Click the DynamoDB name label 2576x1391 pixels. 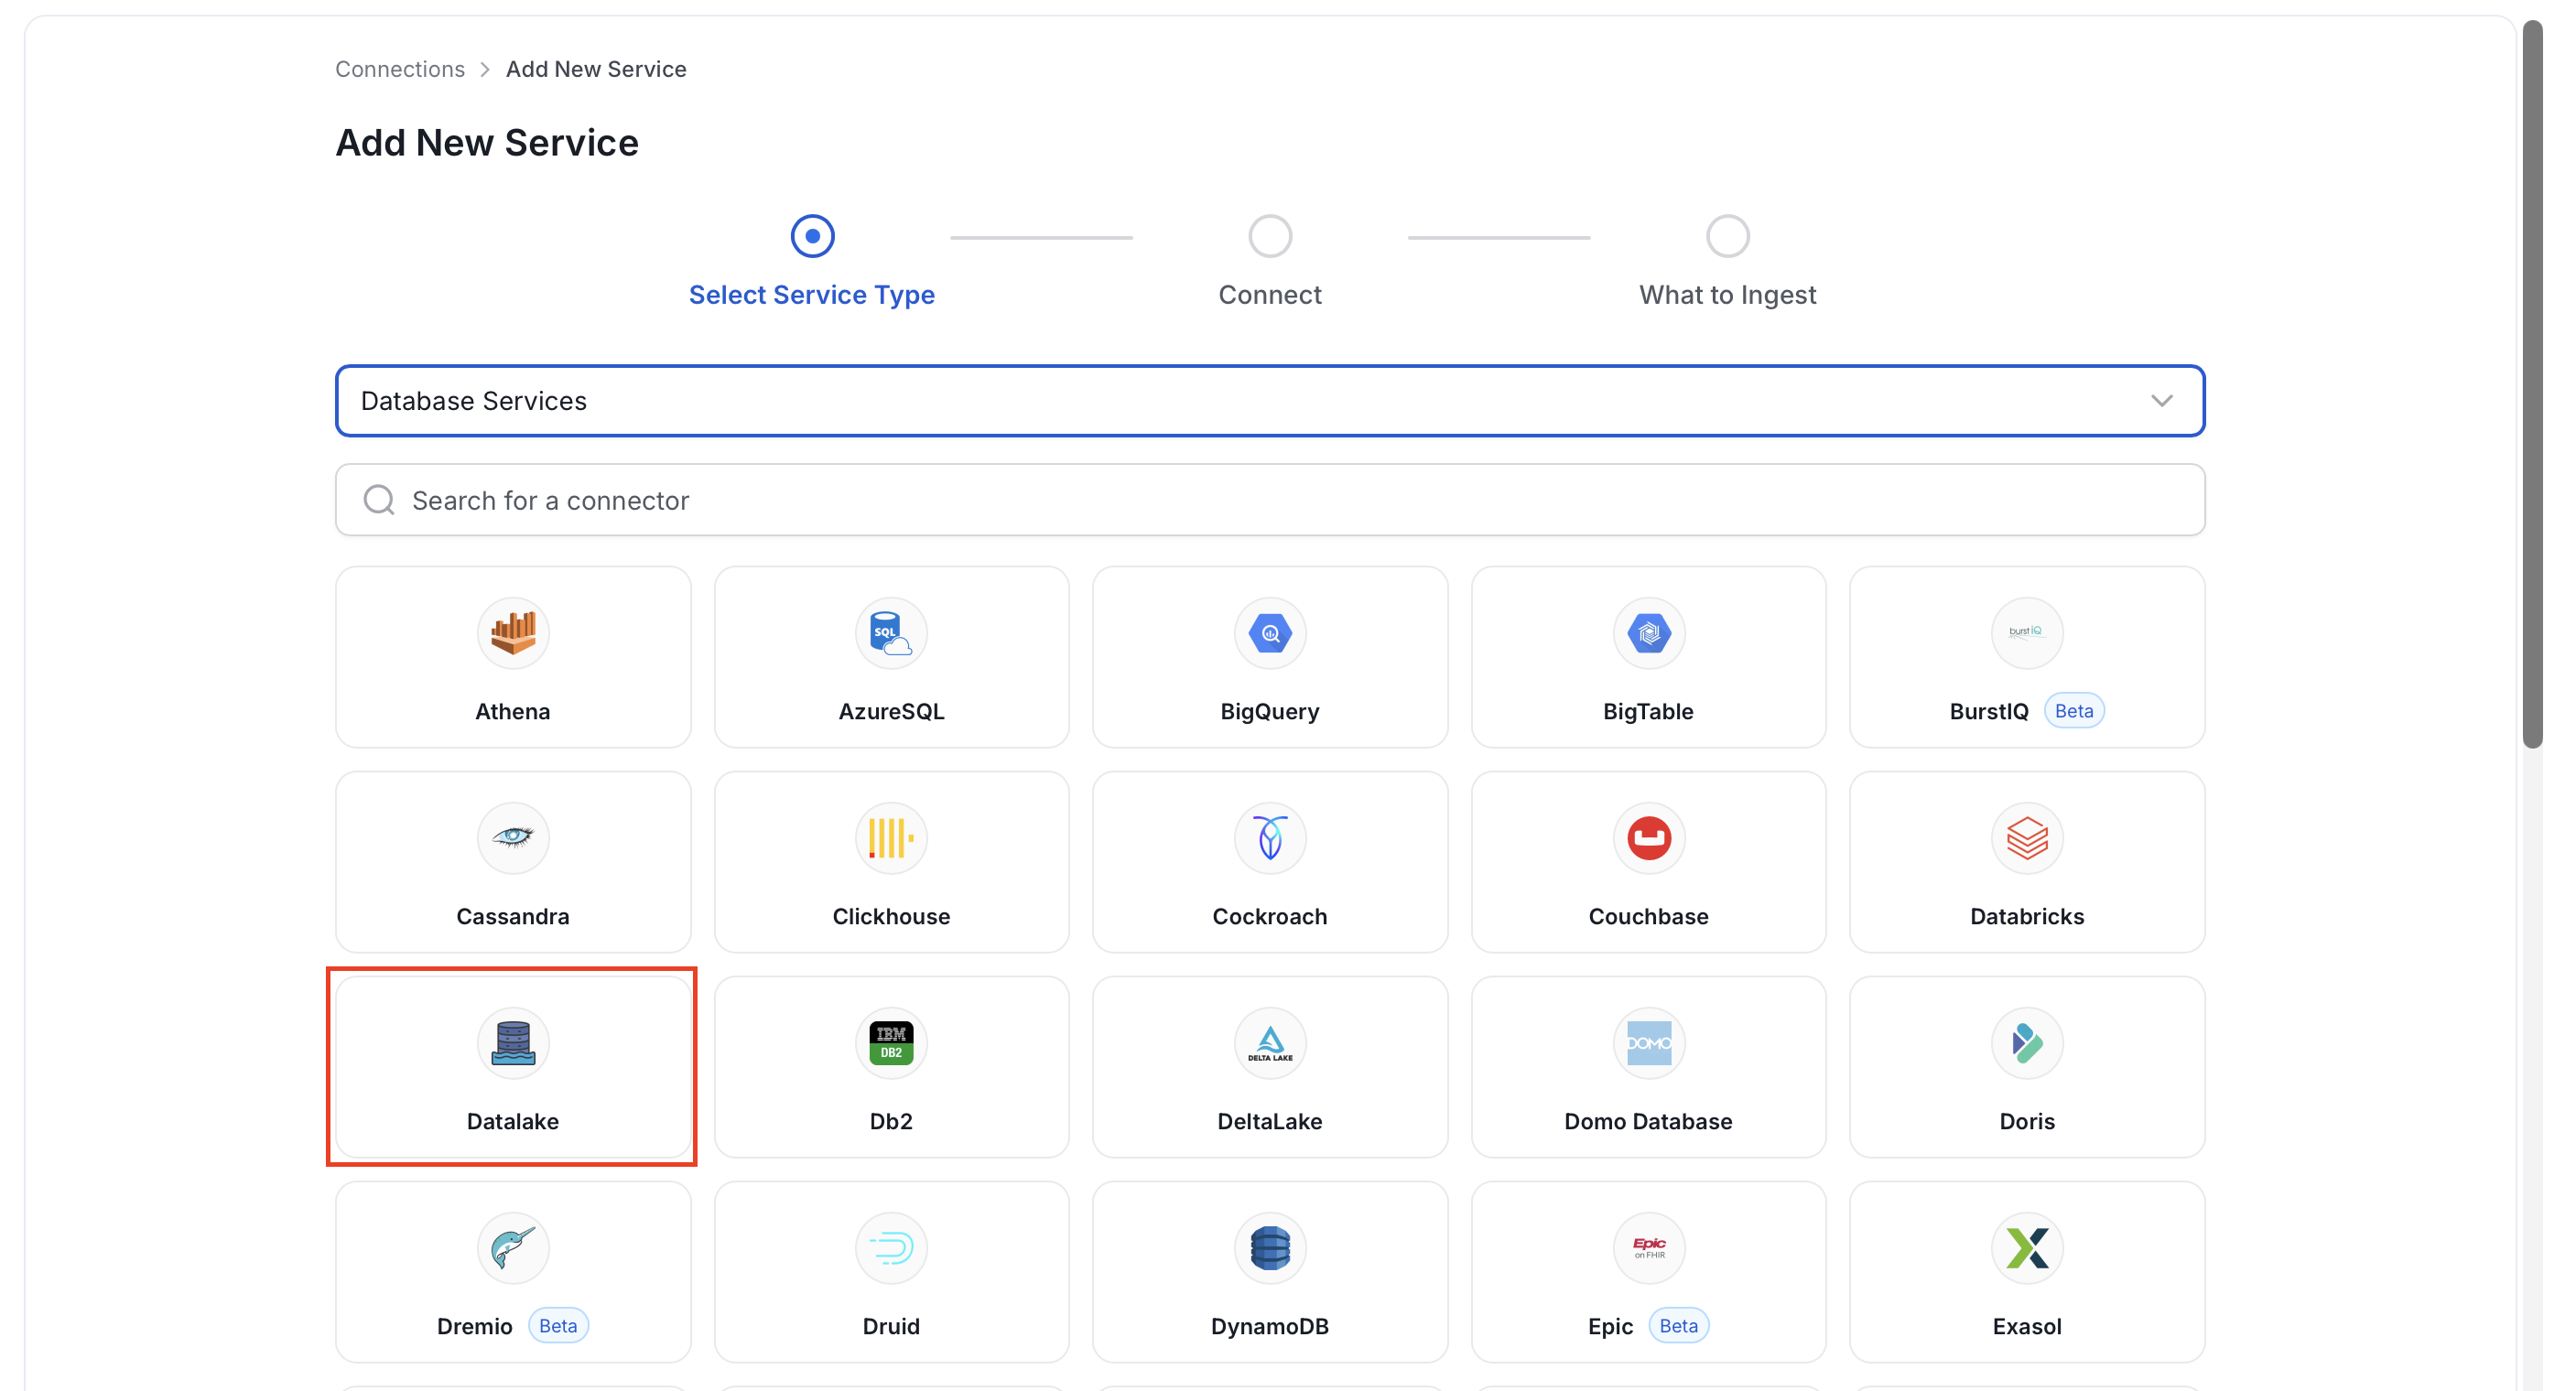[1270, 1326]
